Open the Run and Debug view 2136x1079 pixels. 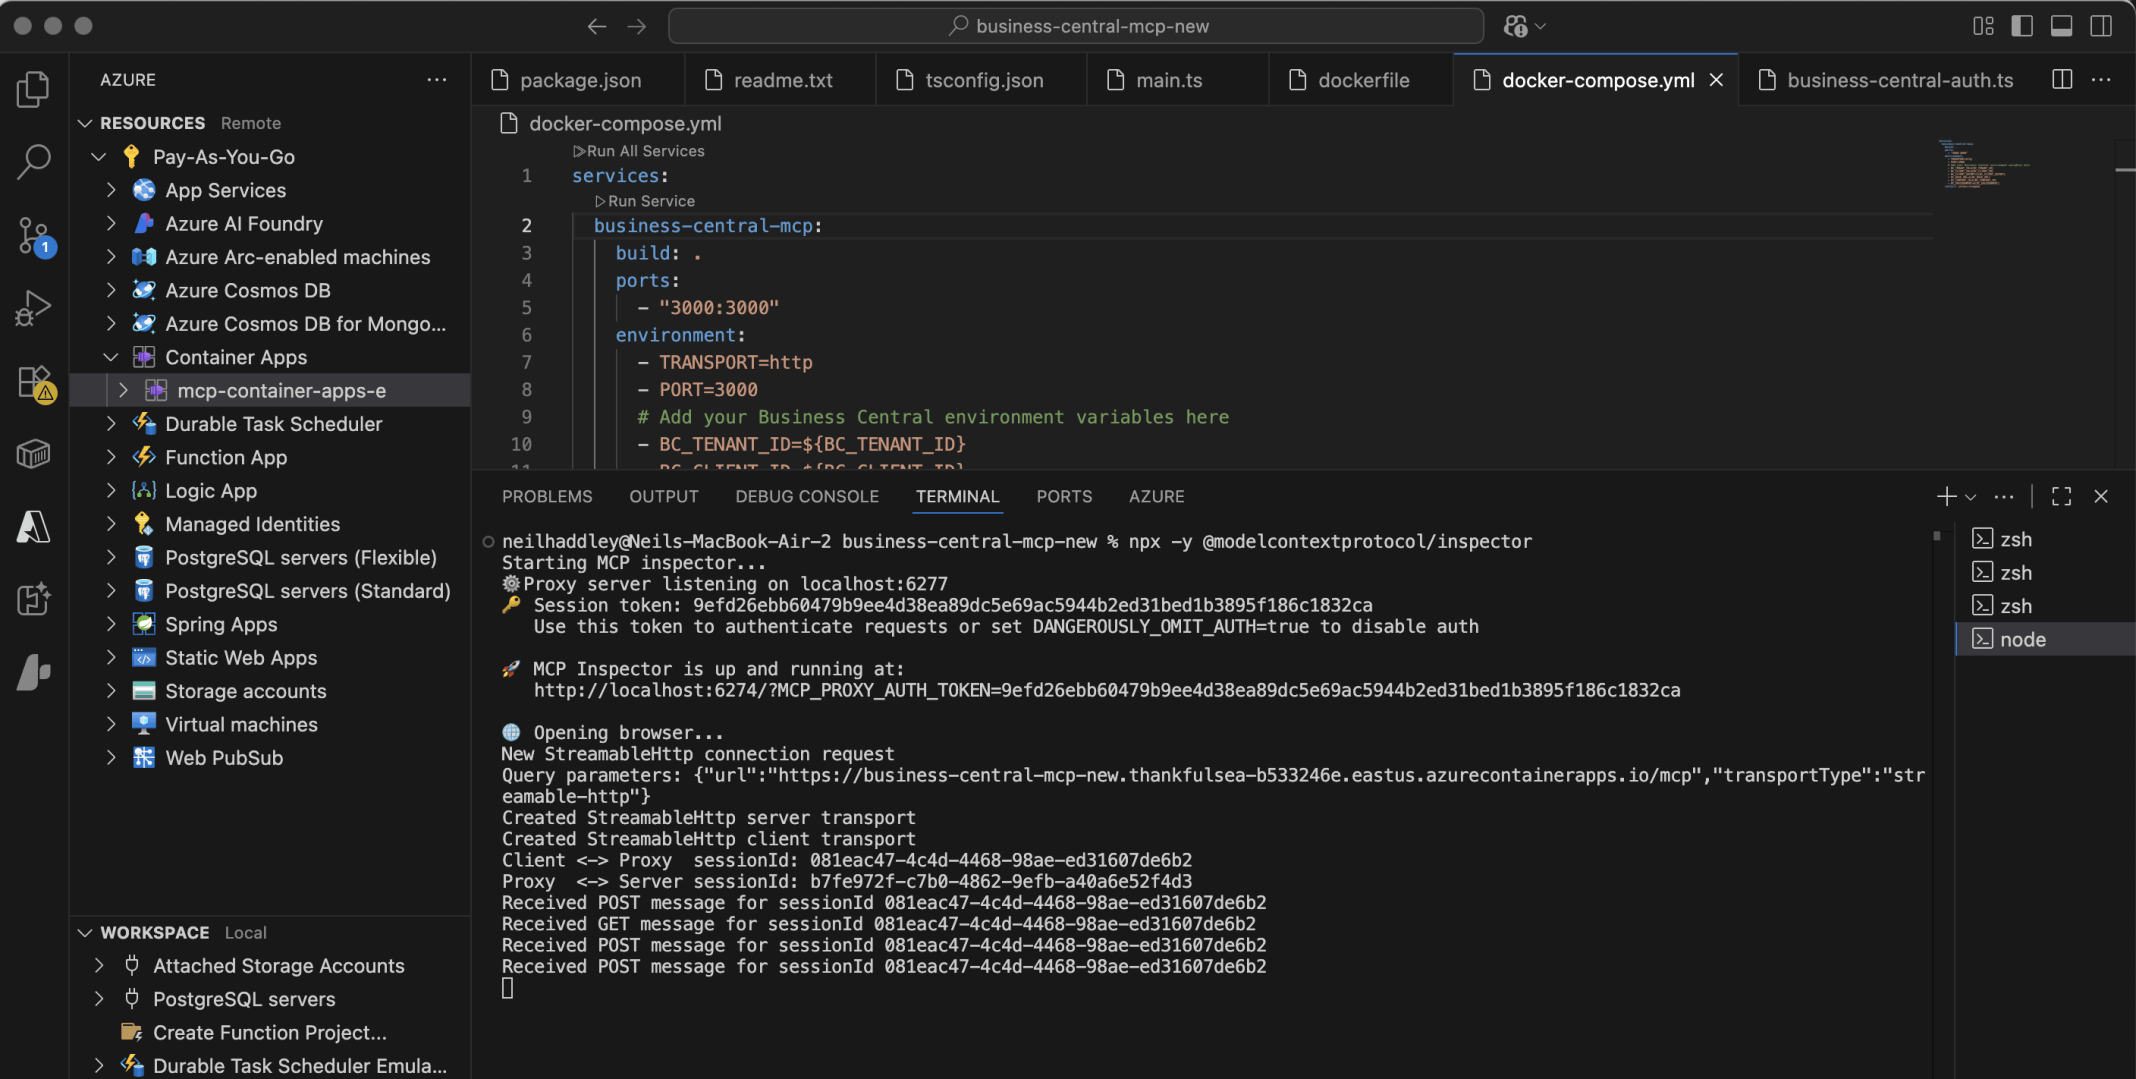(33, 307)
